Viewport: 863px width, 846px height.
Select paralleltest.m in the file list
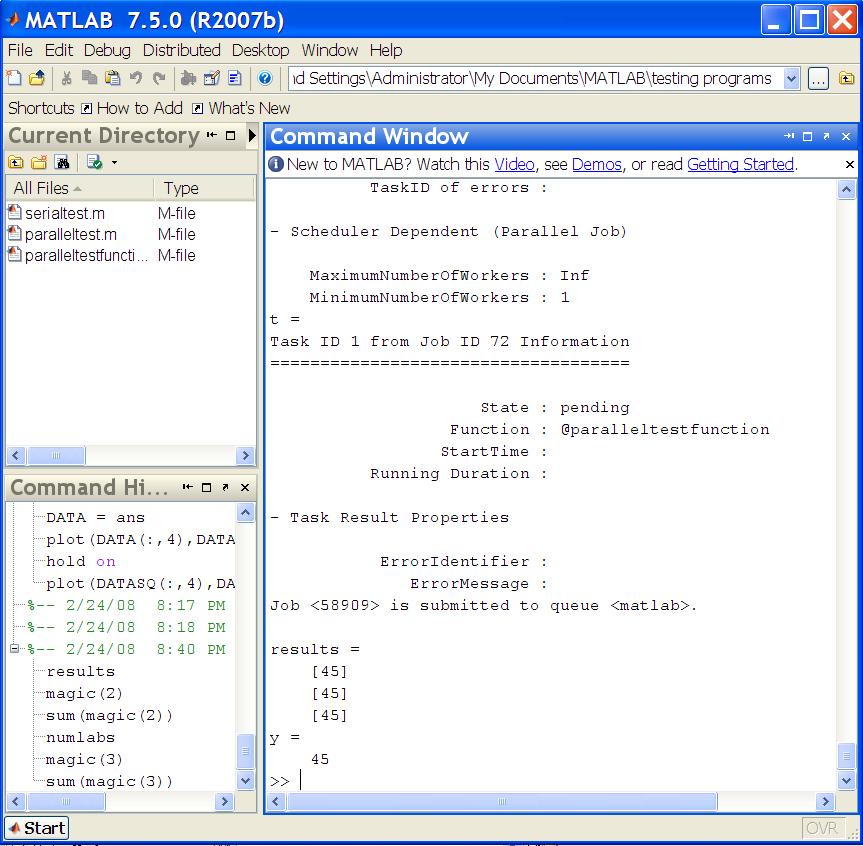[70, 234]
